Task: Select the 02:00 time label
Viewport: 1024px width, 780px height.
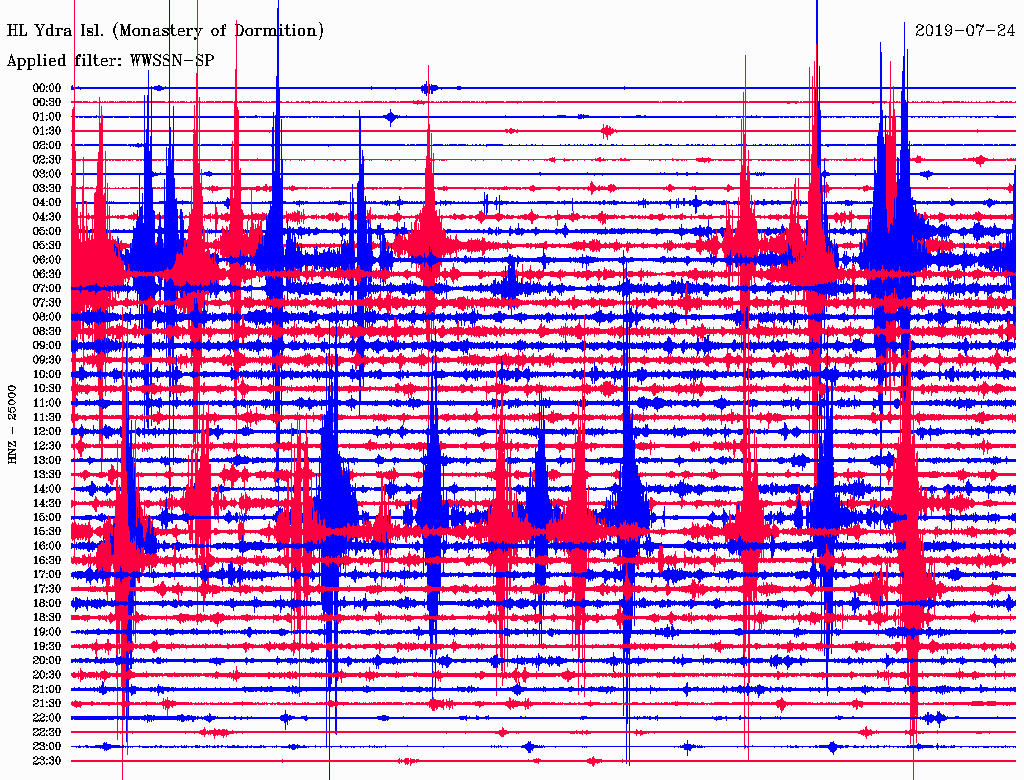Action: pyautogui.click(x=47, y=146)
